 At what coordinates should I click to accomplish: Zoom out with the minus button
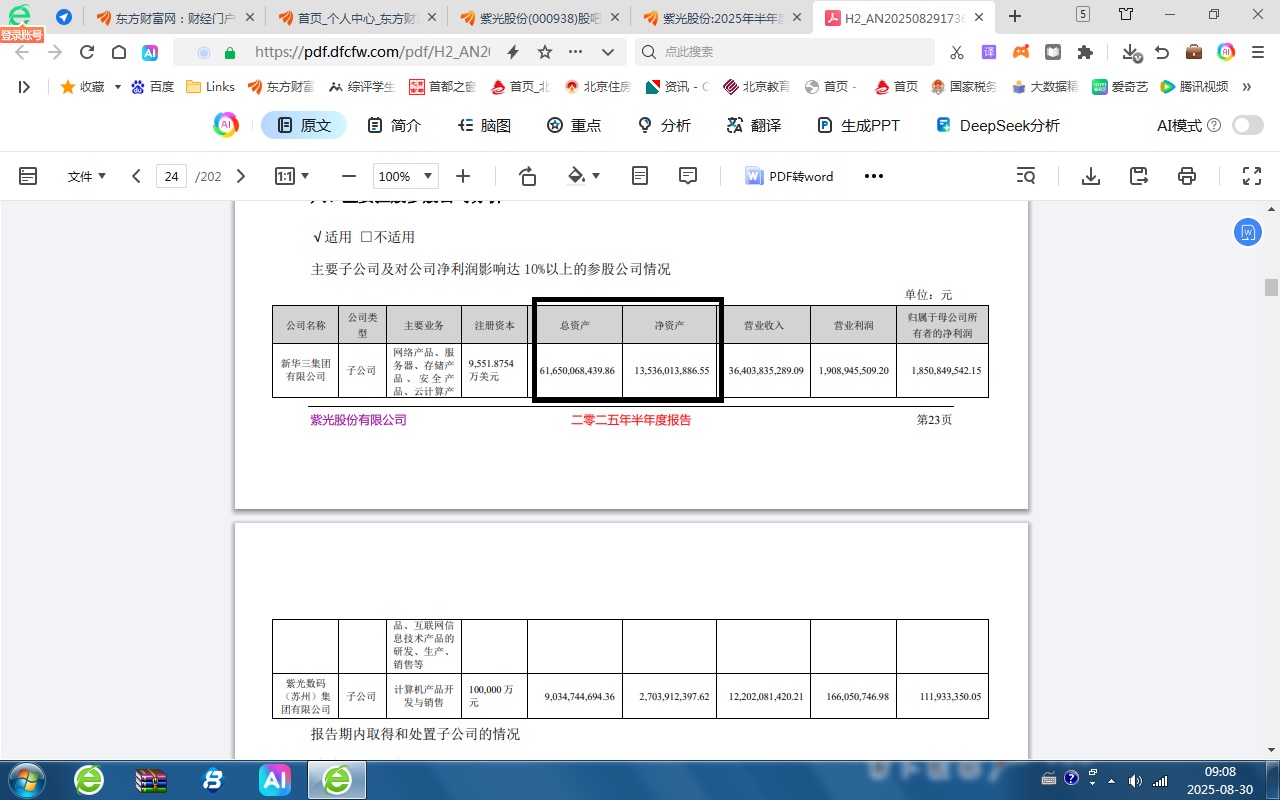(x=349, y=176)
